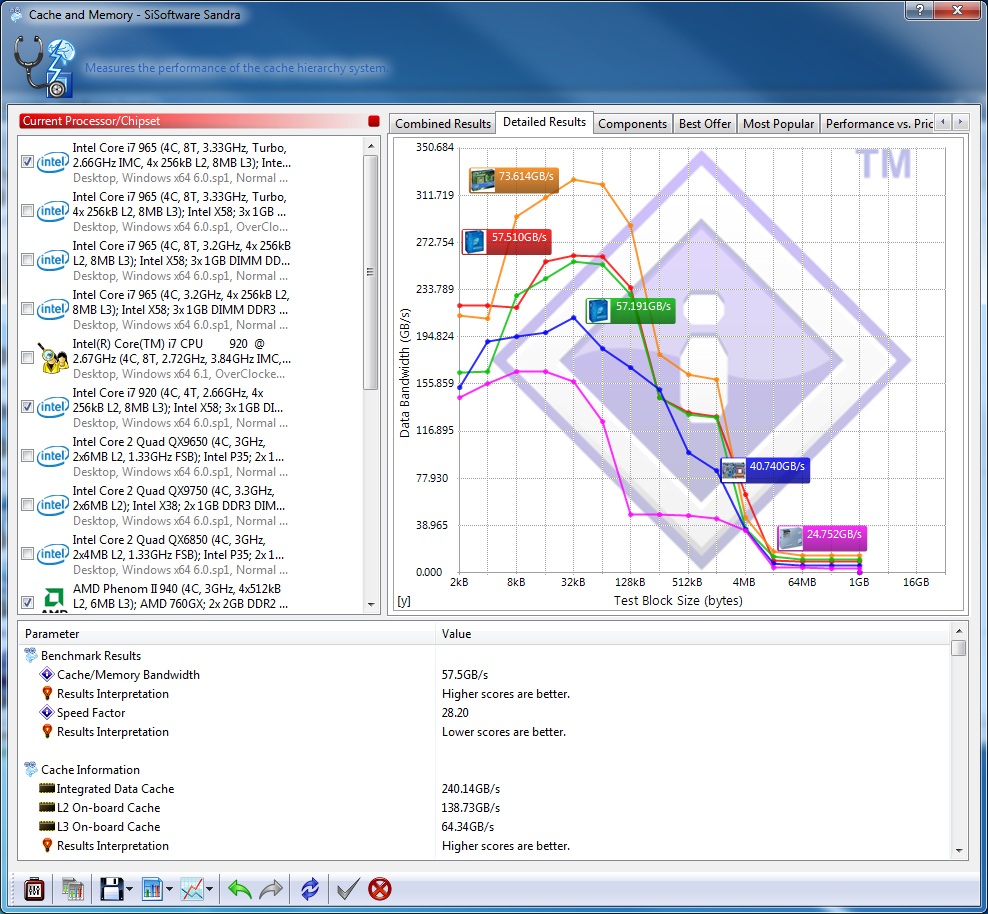Check Core 2 Quad QX9750 entry
Screen dimensions: 988x914
[x=27, y=505]
